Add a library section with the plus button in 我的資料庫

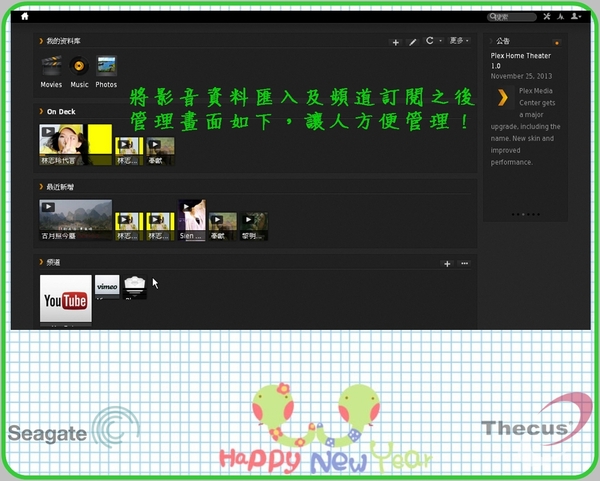pos(396,42)
